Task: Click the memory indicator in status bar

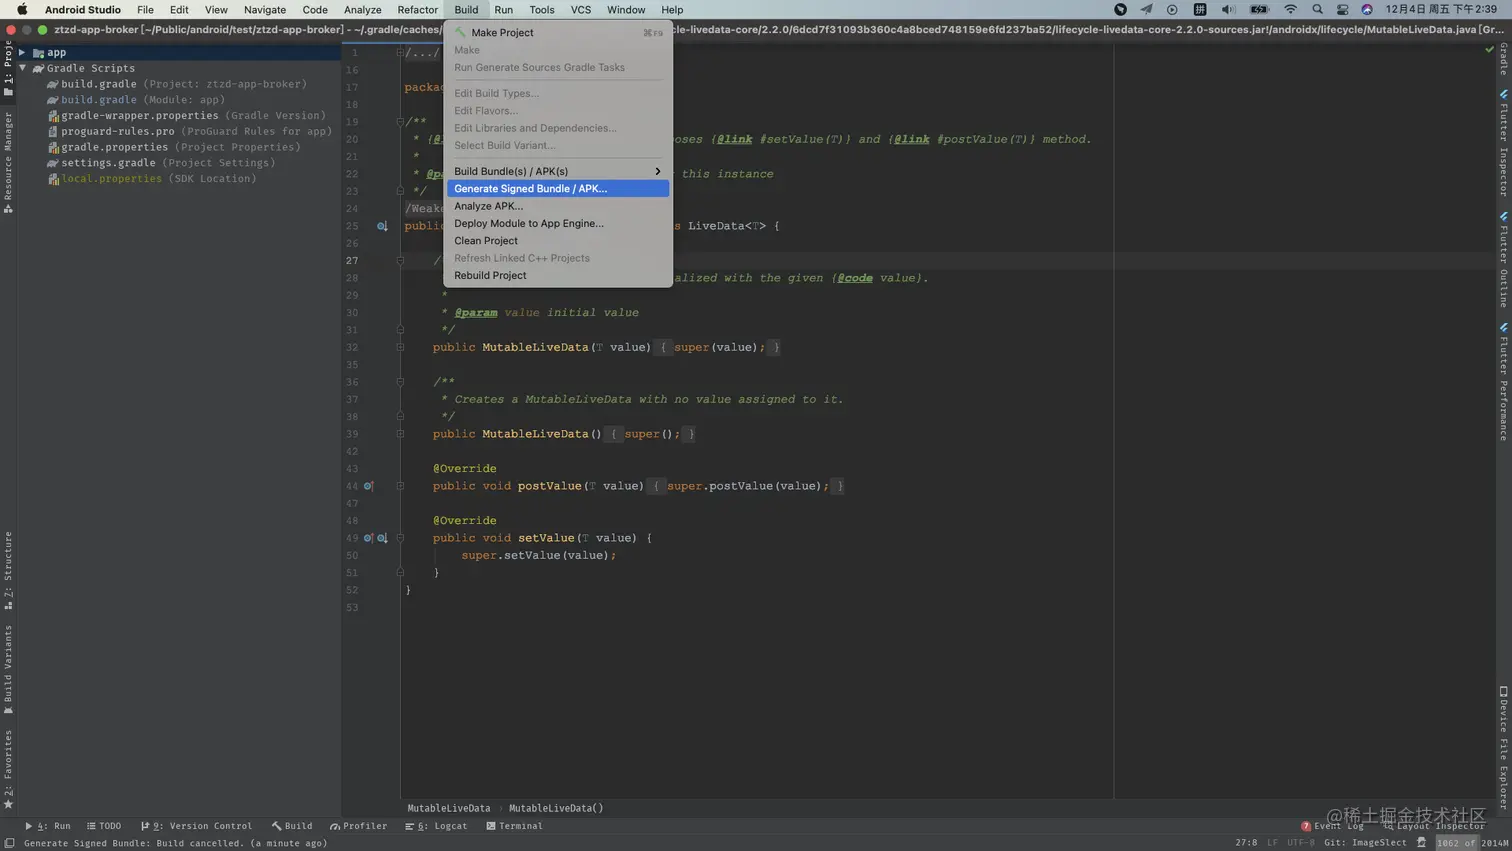Action: [1473, 843]
